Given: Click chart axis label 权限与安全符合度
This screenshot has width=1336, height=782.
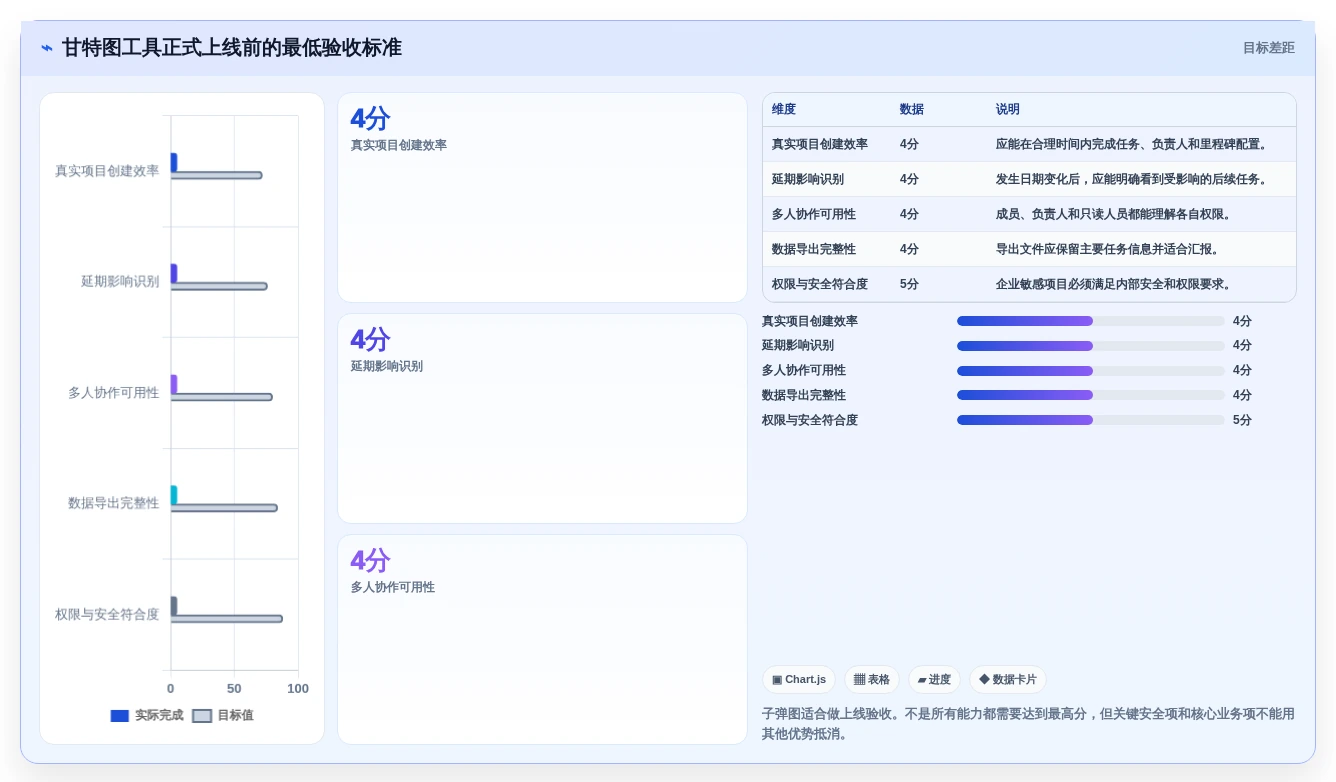Looking at the screenshot, I should point(107,614).
